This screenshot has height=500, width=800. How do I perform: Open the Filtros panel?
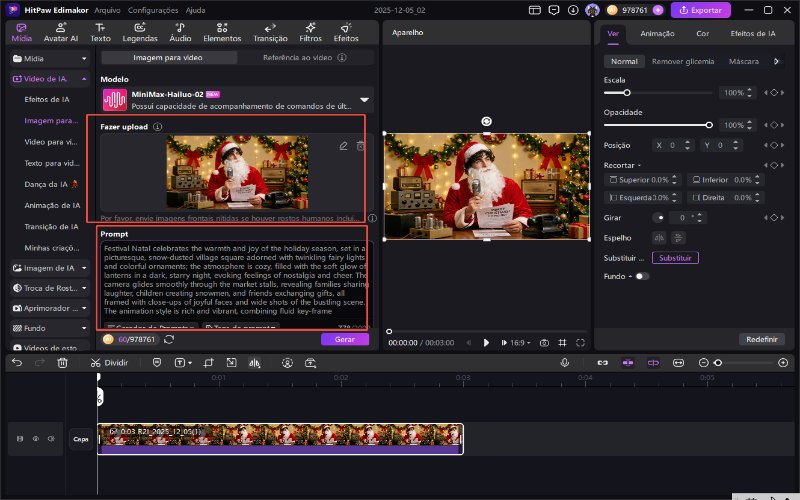[311, 31]
